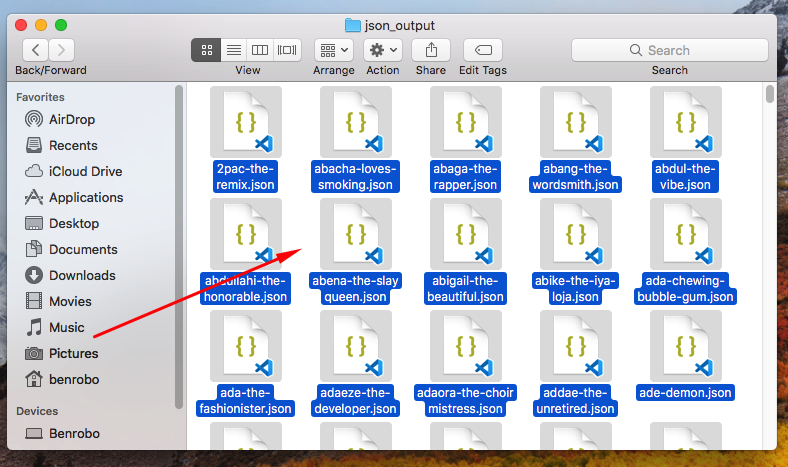Image resolution: width=788 pixels, height=467 pixels.
Task: Select the abang-the-wordsmith.json file icon
Action: [576, 122]
